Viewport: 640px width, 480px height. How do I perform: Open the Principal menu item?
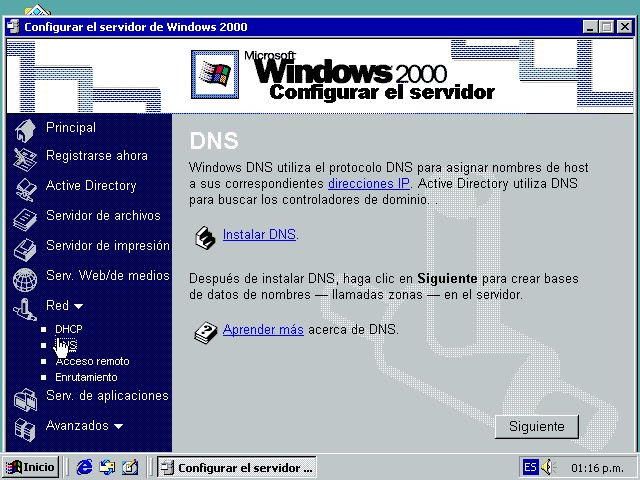pyautogui.click(x=71, y=127)
